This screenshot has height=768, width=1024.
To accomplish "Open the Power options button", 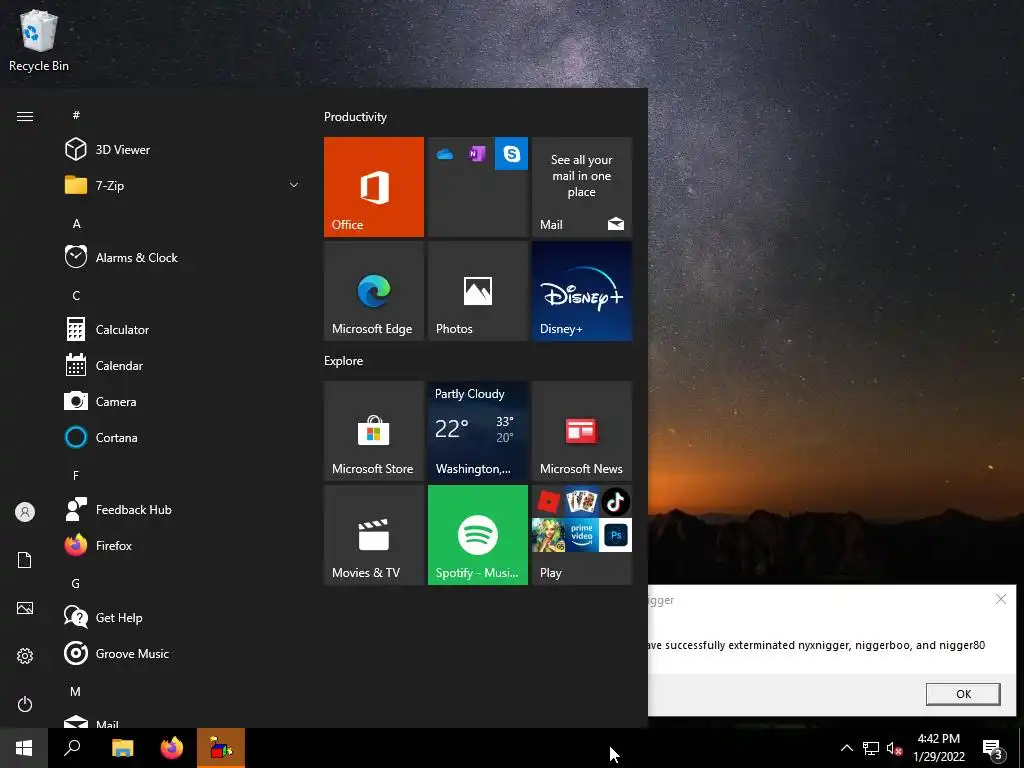I will tap(25, 704).
